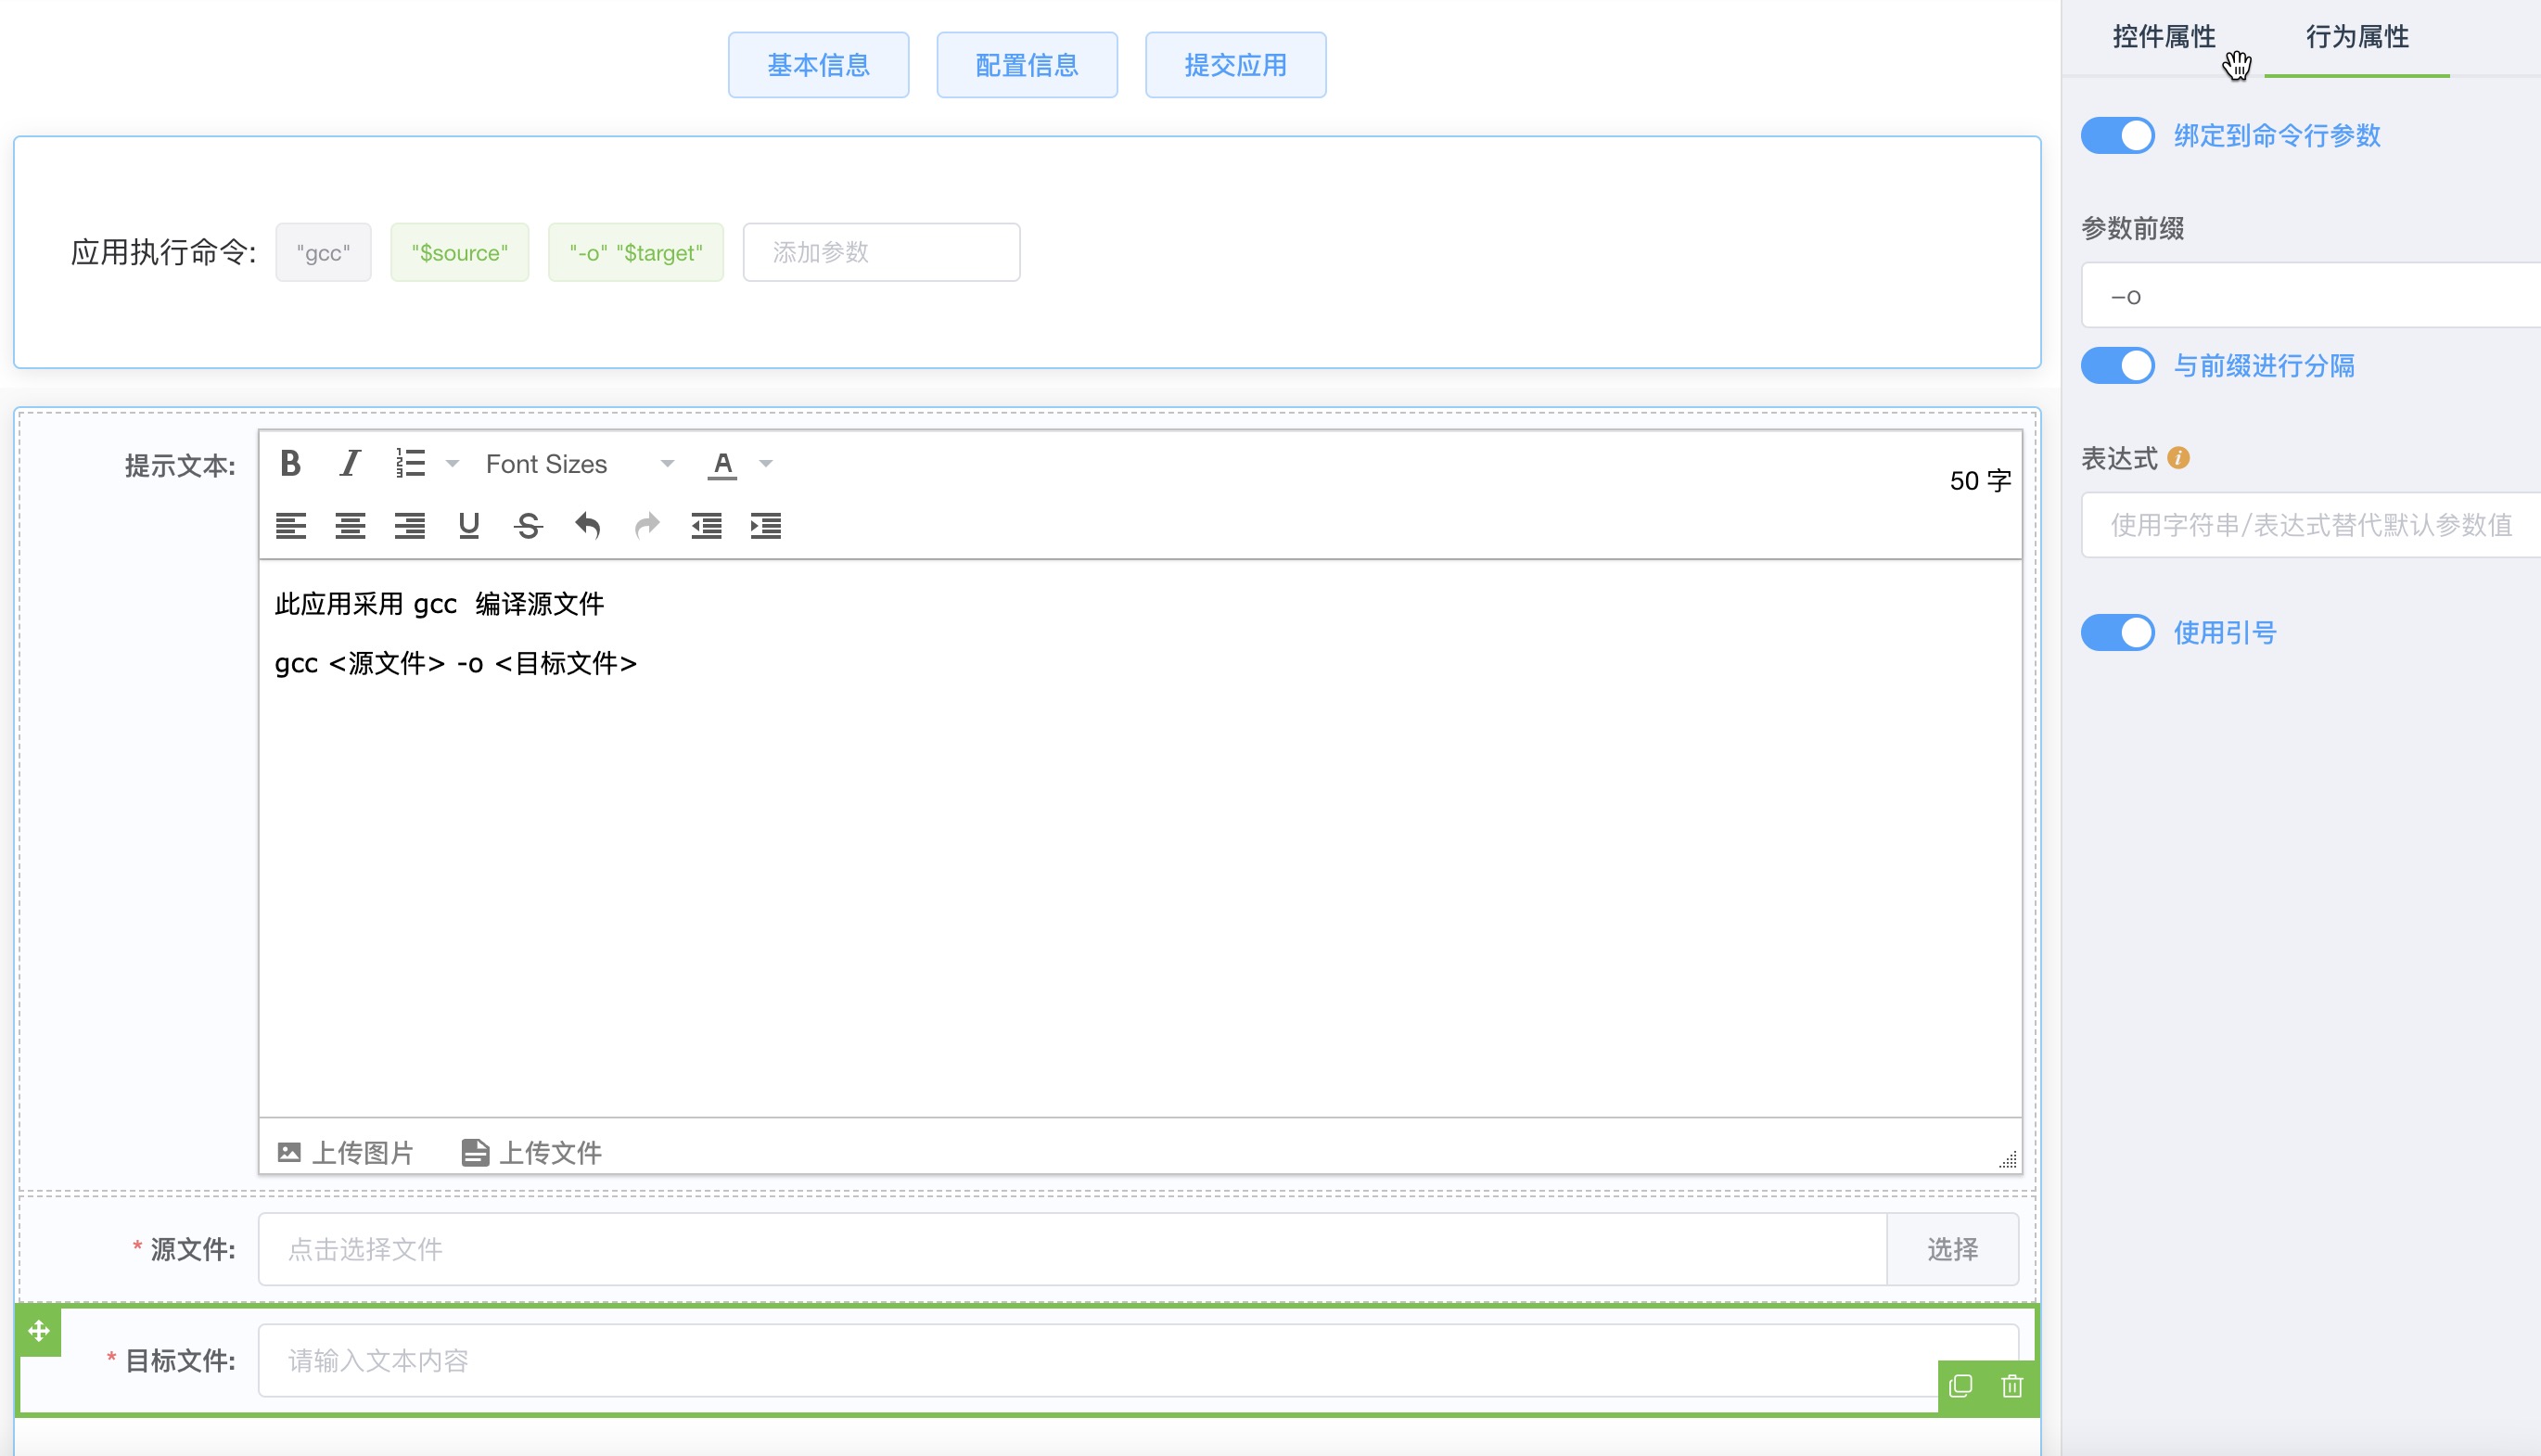Center align text in editor

click(x=350, y=525)
